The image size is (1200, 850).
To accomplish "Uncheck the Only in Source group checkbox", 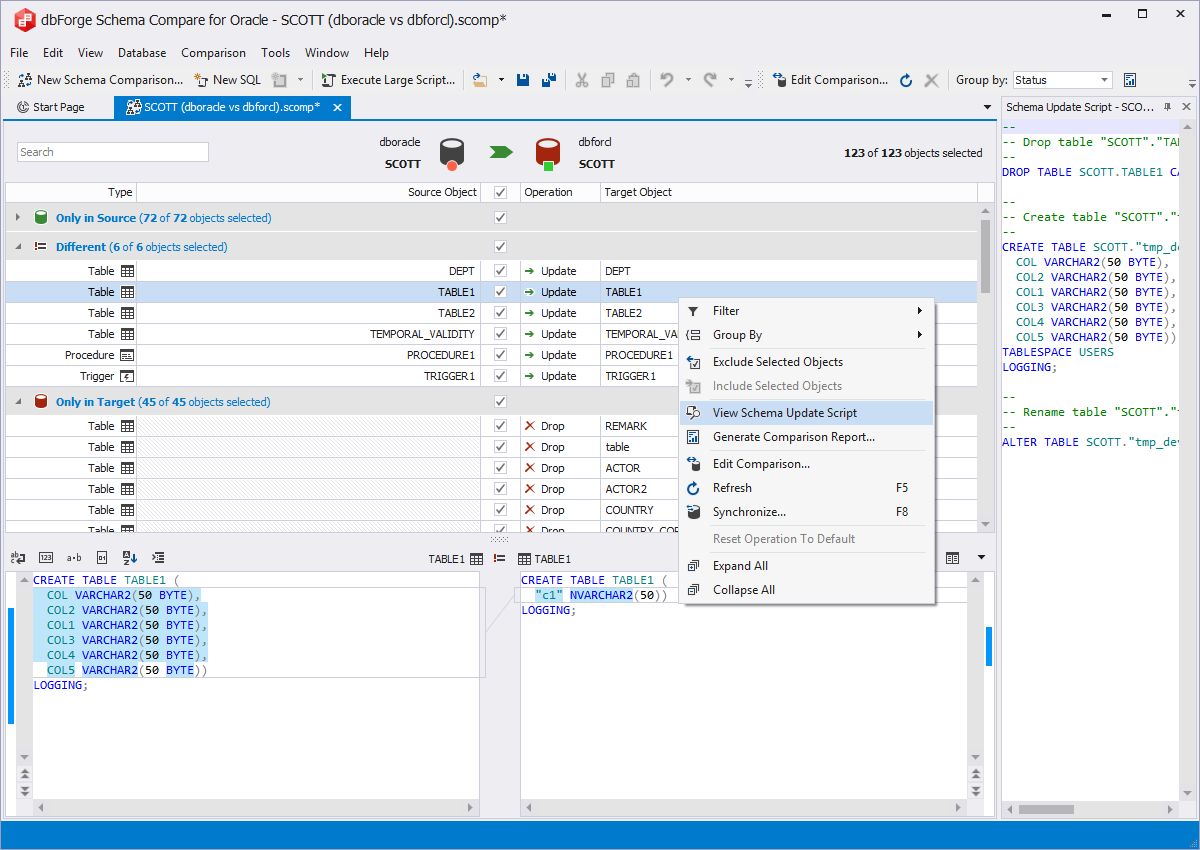I will click(500, 218).
